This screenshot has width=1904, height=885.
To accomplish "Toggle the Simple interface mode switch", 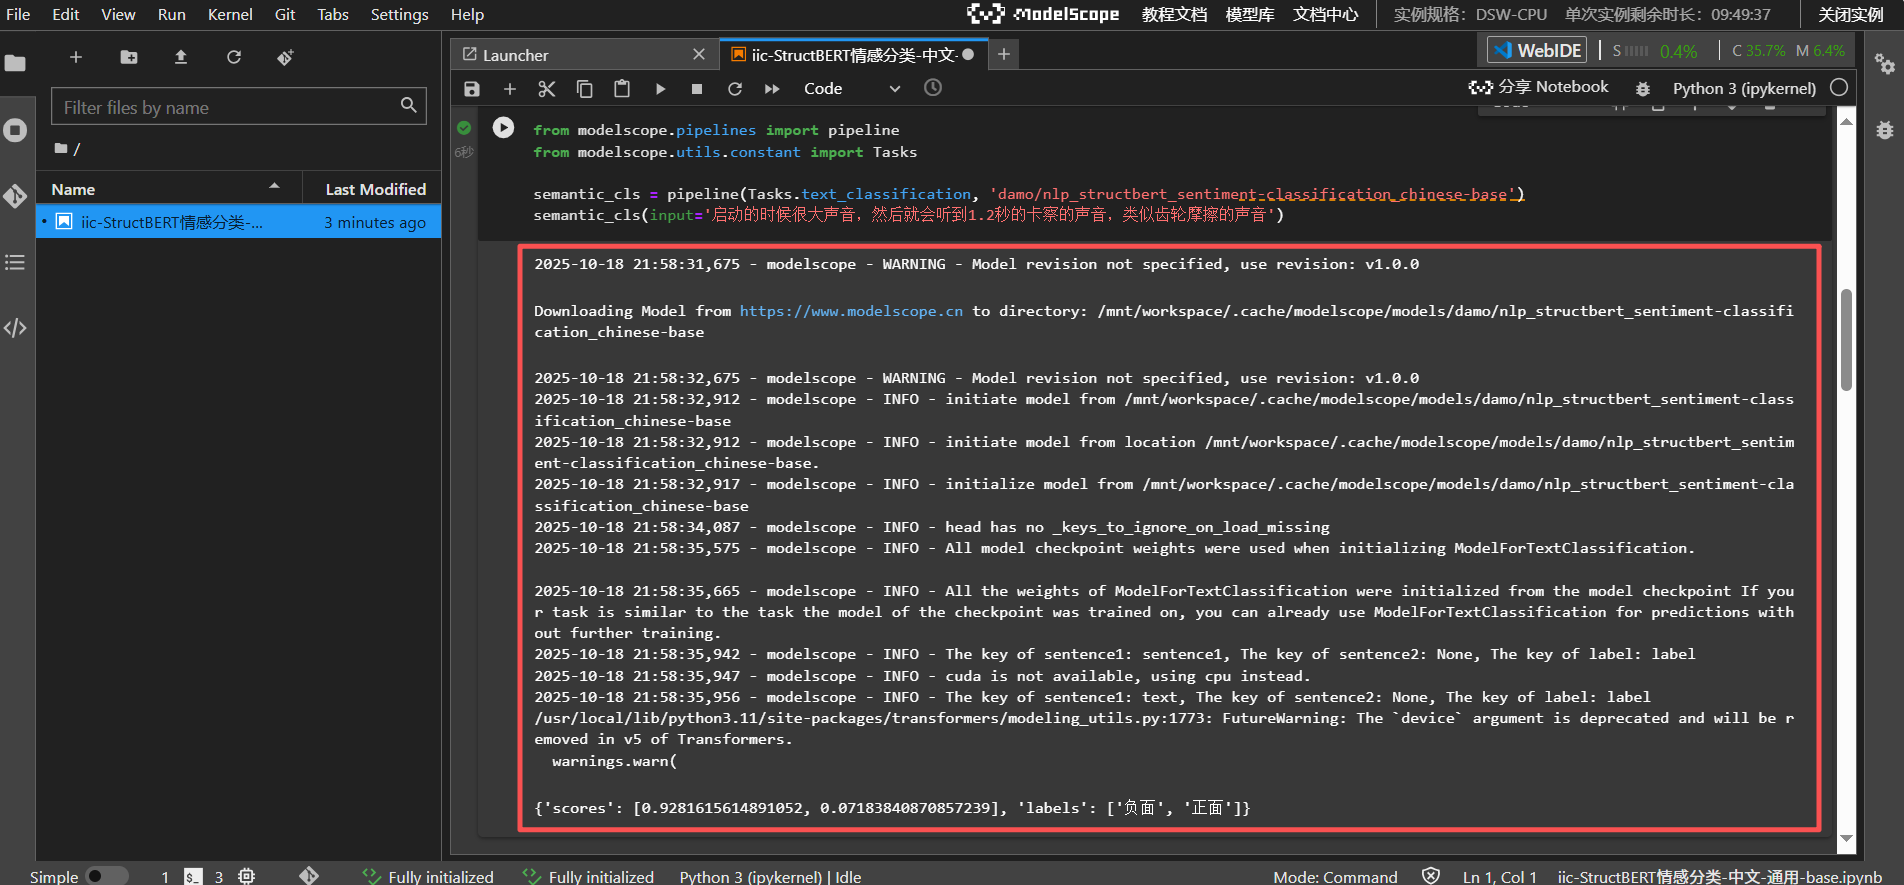I will tap(107, 876).
